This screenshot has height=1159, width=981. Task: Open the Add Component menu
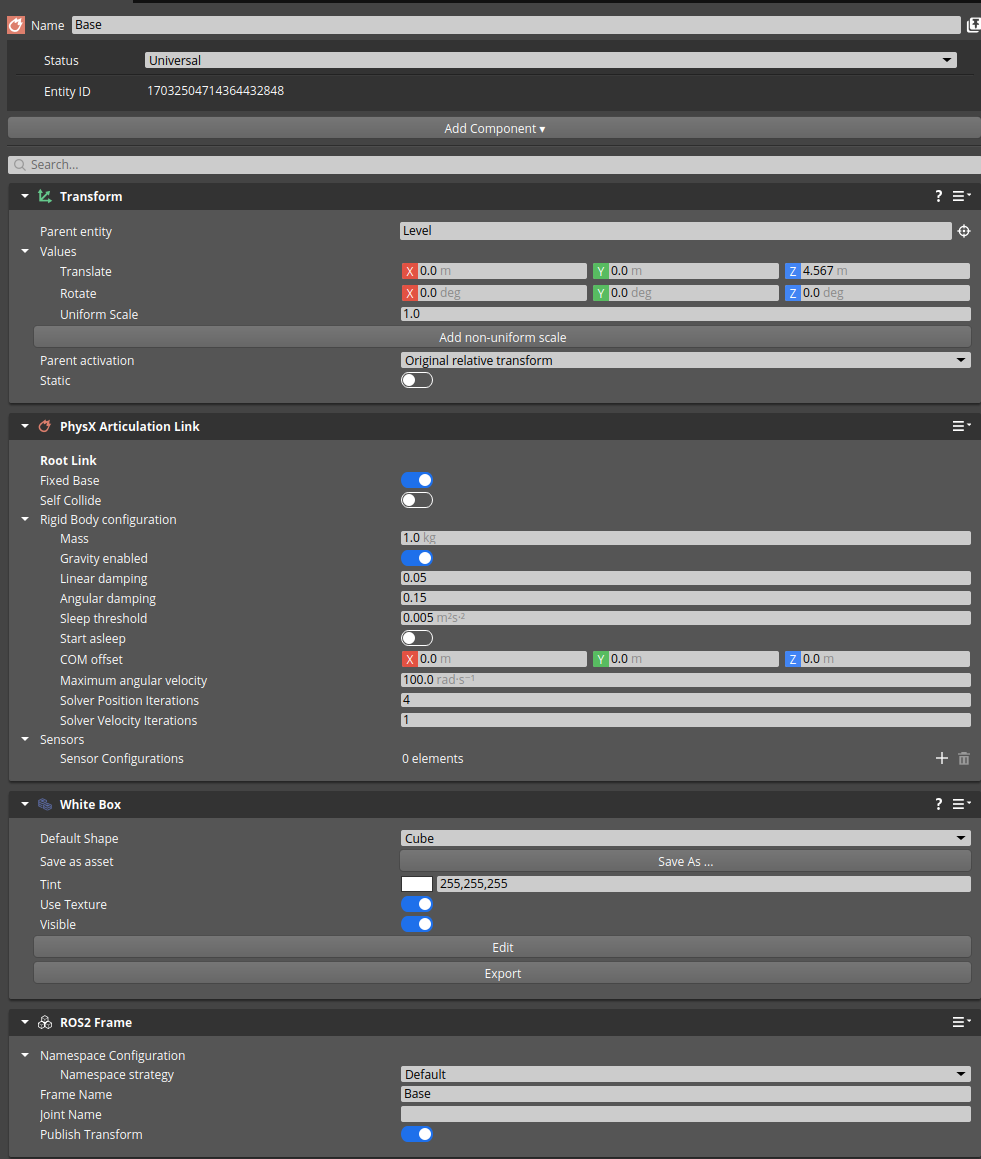coord(494,128)
